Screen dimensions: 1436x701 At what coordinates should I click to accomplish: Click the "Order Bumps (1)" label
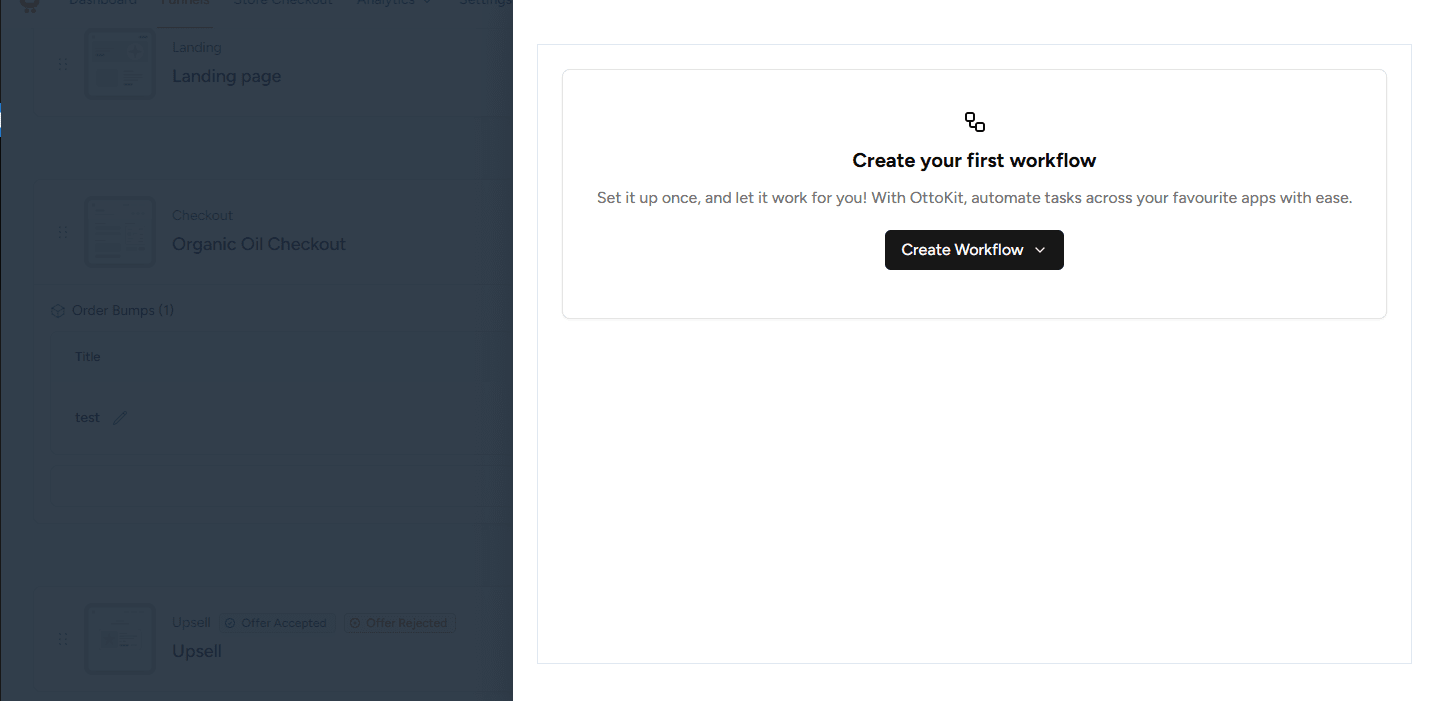tap(123, 311)
